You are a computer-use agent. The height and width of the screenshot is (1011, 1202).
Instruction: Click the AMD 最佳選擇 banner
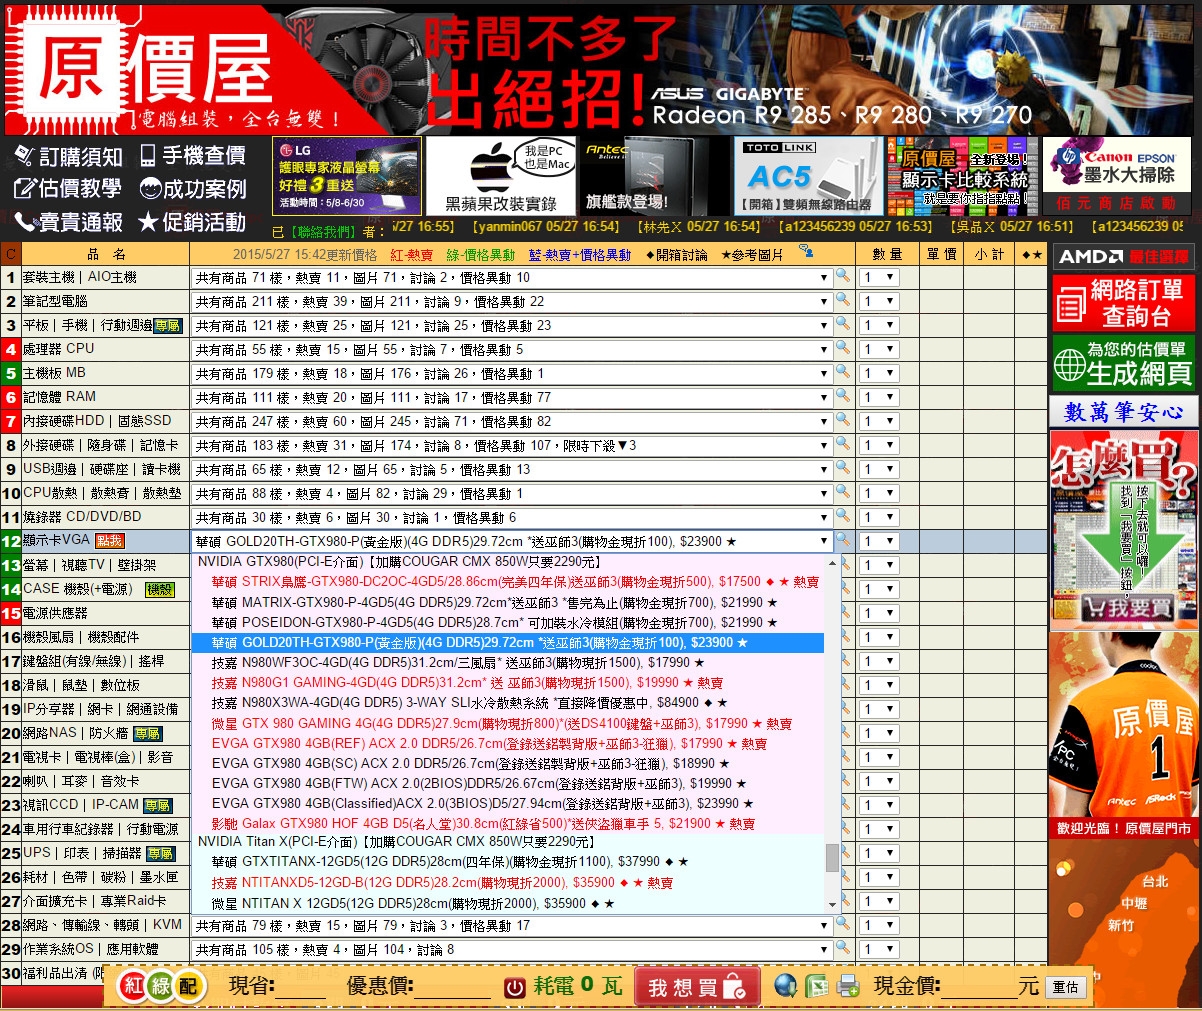1124,256
